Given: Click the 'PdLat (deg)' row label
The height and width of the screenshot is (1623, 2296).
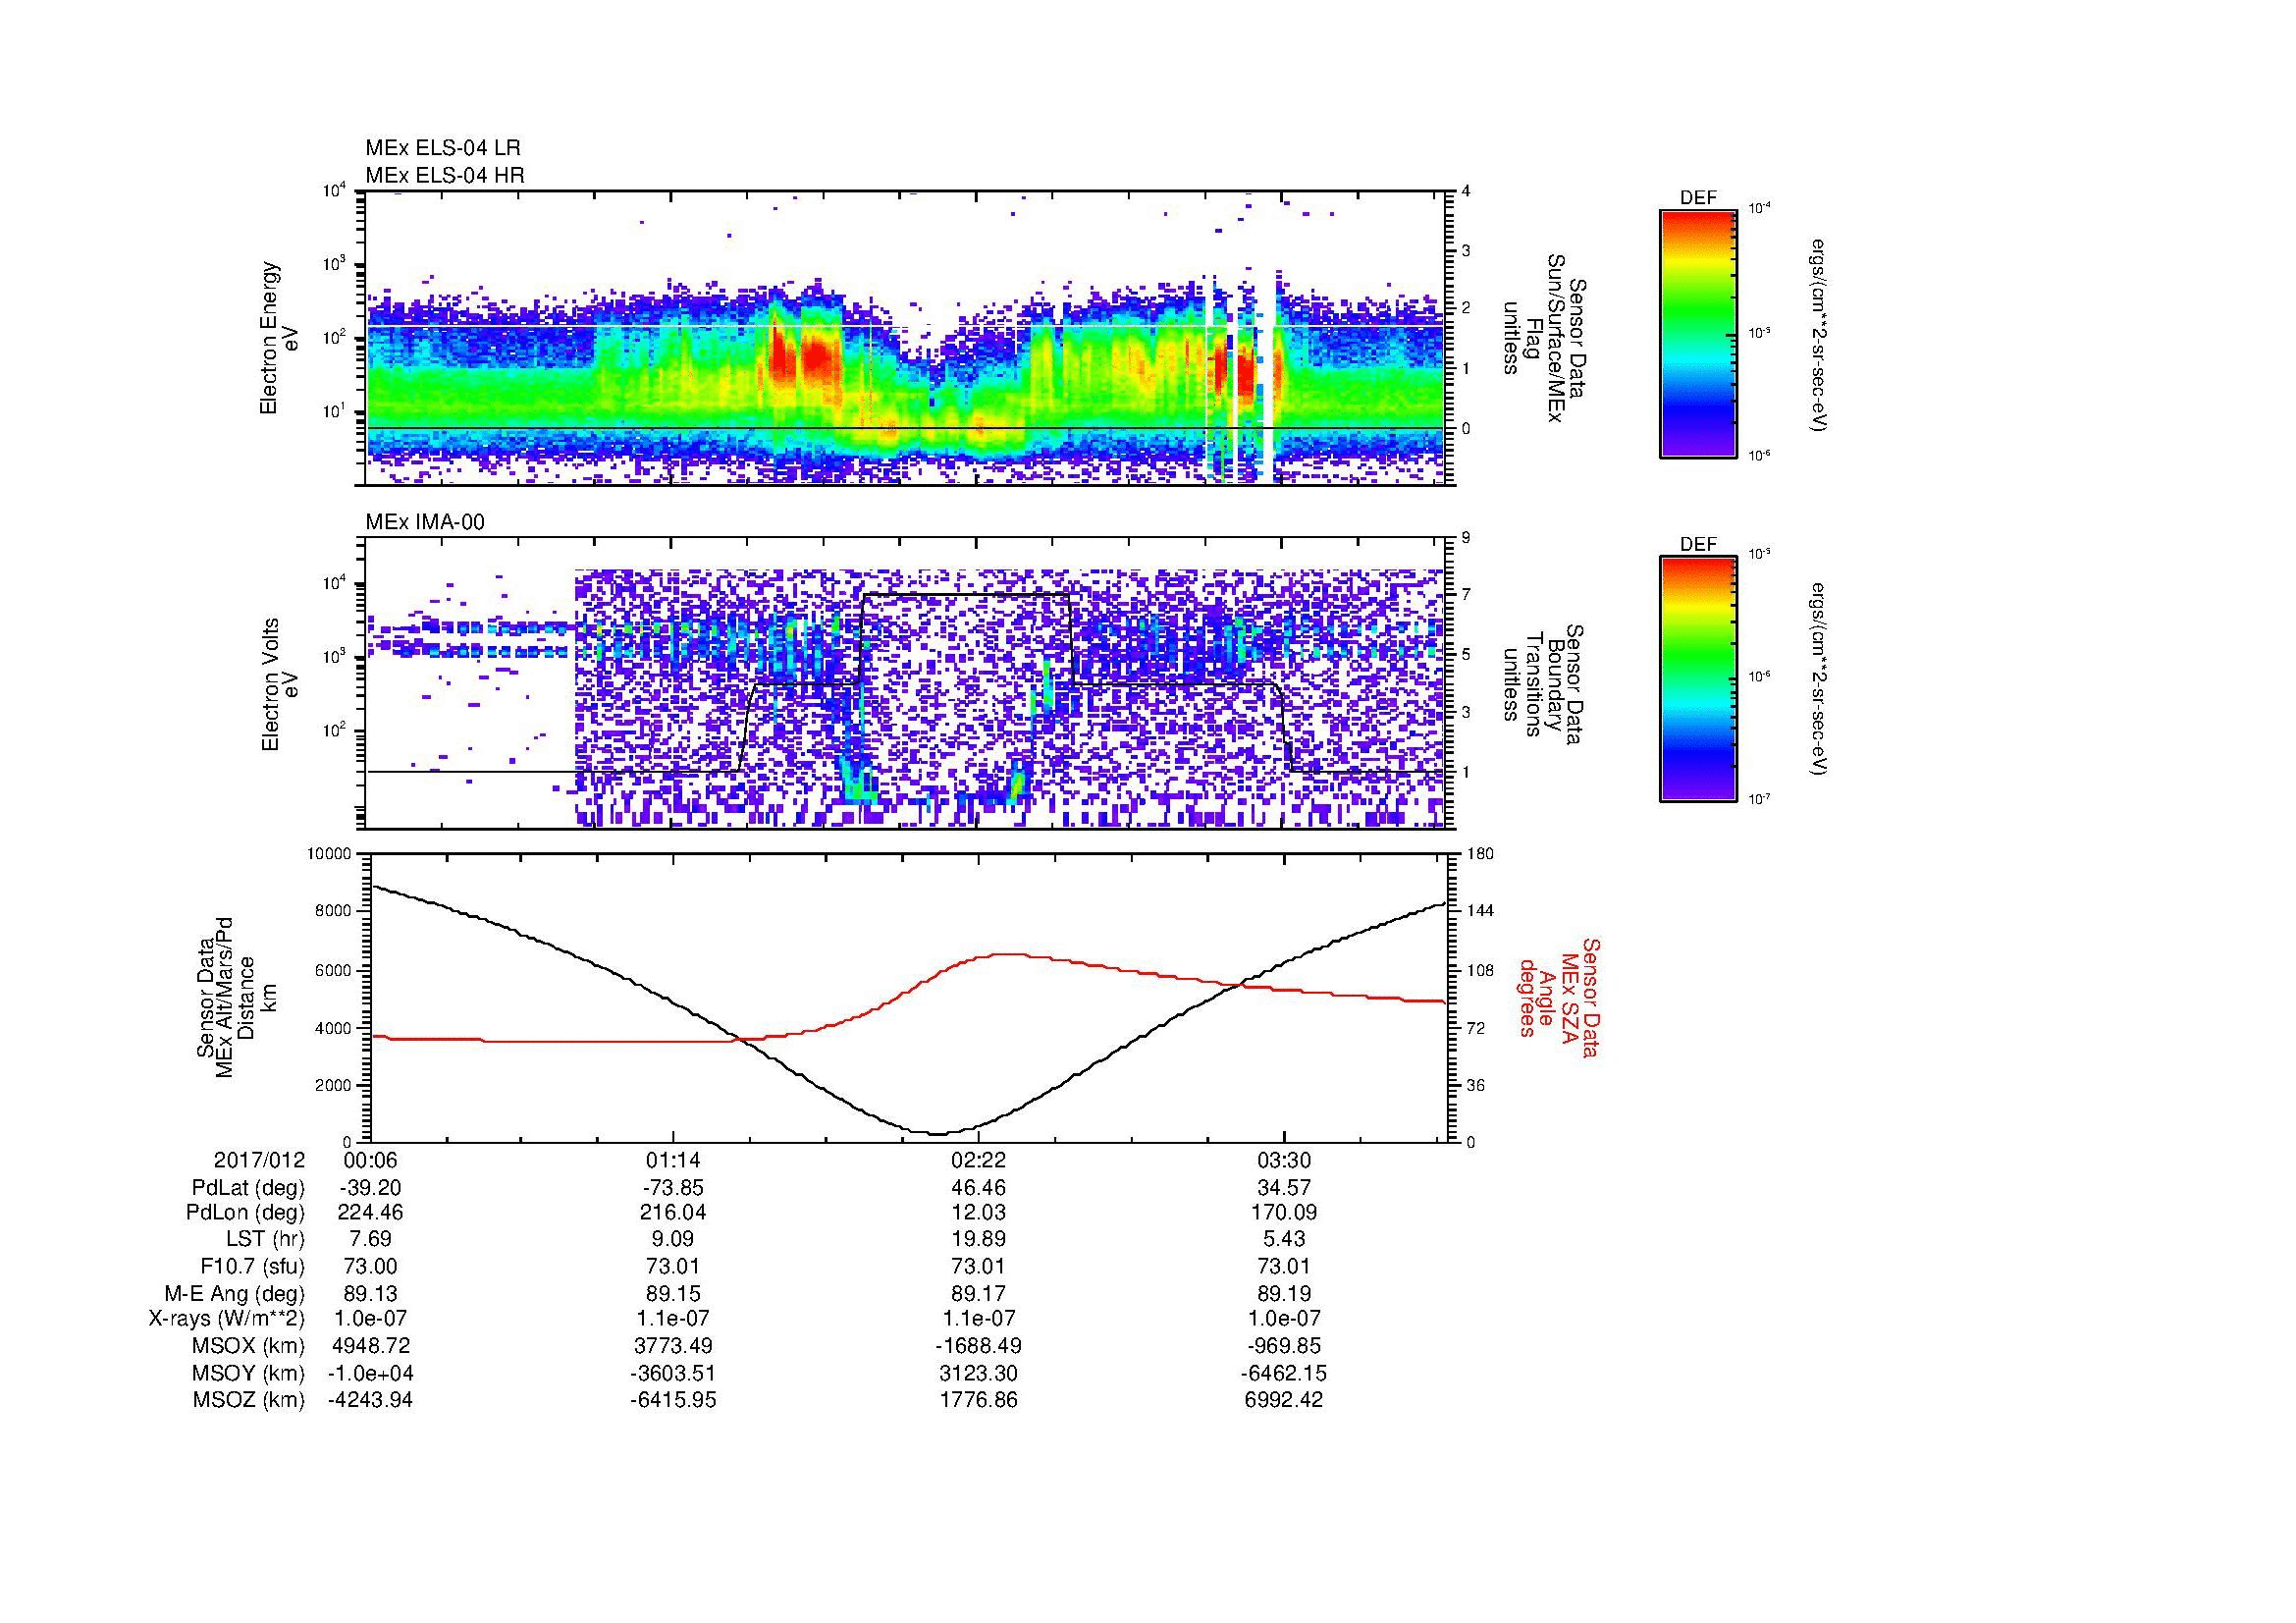Looking at the screenshot, I should (248, 1188).
